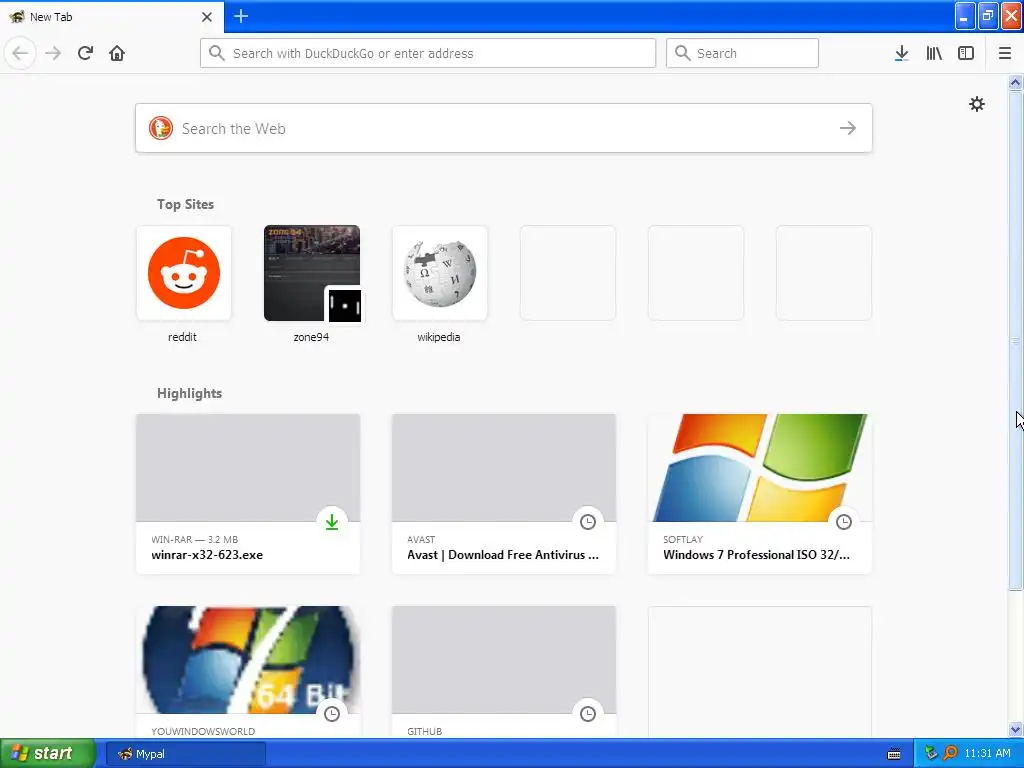Go to the Home page

pyautogui.click(x=117, y=53)
